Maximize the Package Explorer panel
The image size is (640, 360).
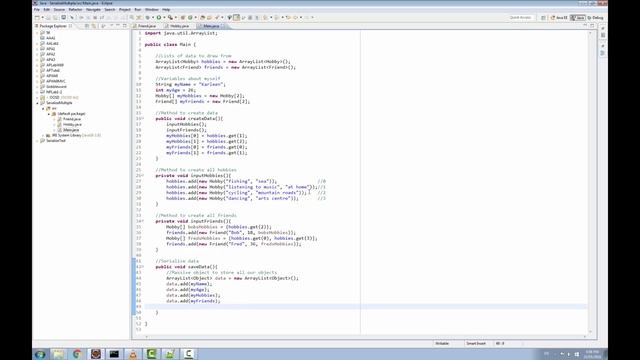(x=124, y=26)
